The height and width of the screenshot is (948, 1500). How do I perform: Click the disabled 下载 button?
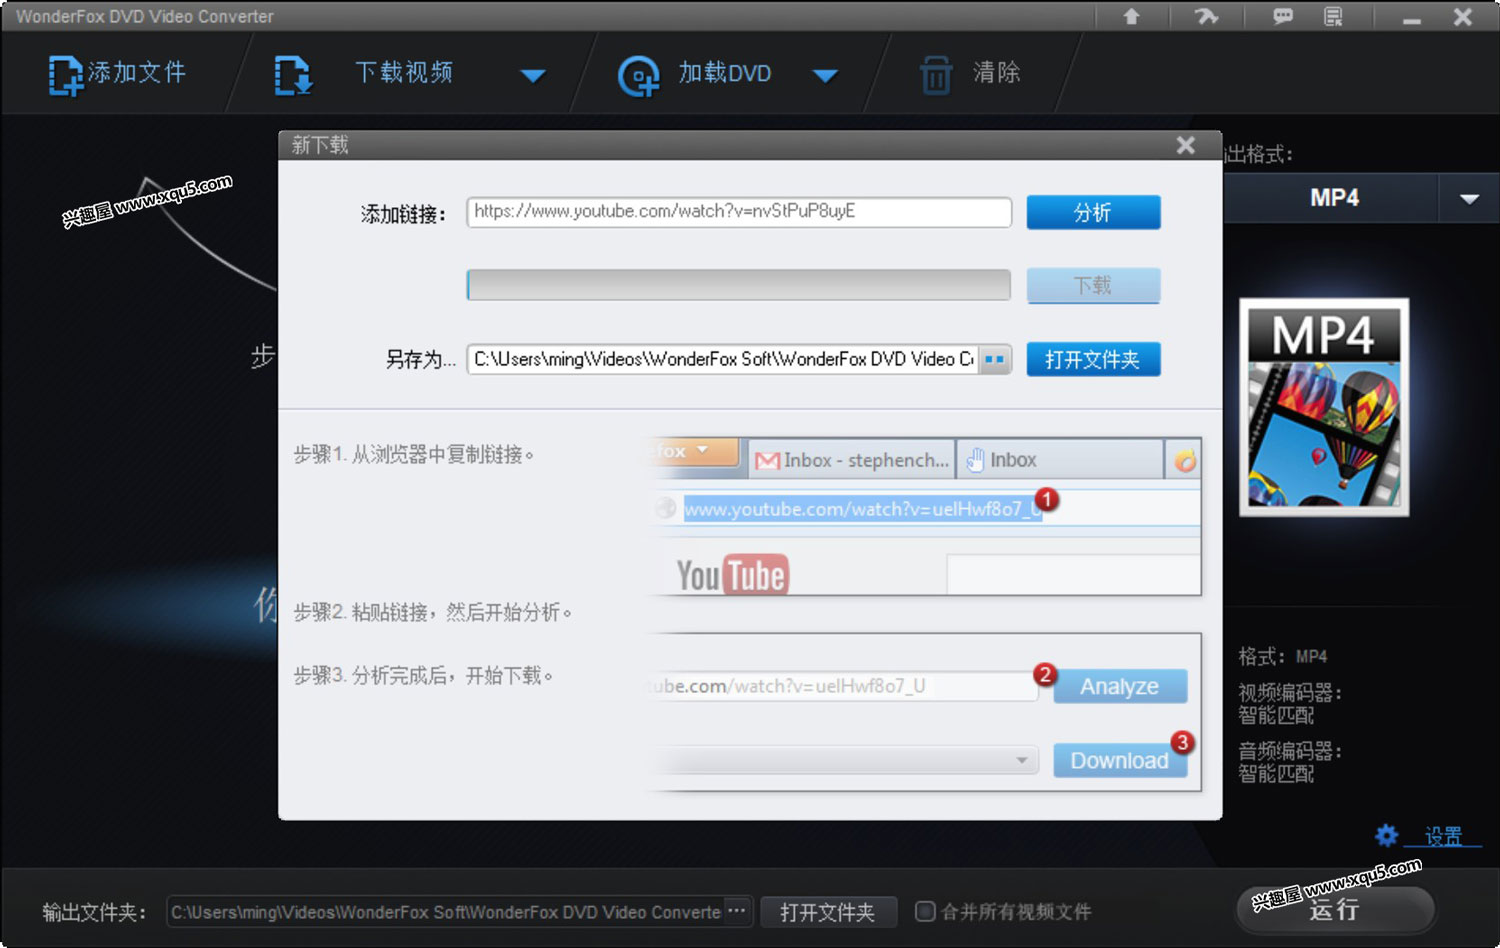[x=1093, y=285]
